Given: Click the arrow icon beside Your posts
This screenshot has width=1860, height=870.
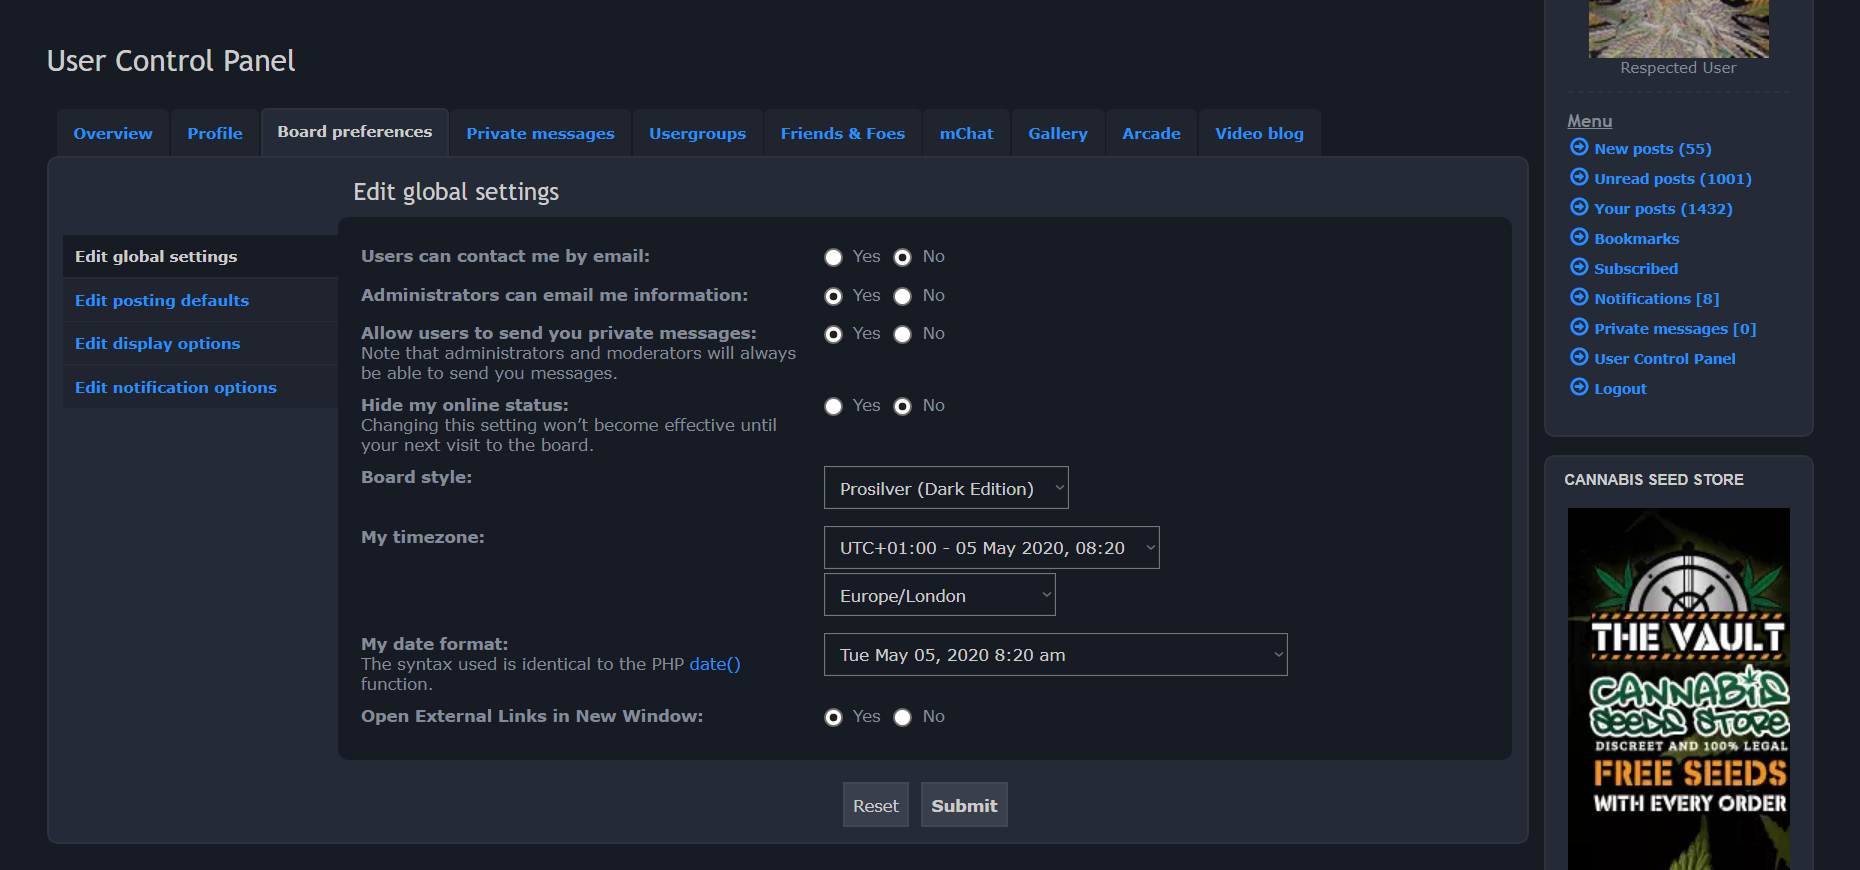Looking at the screenshot, I should (1579, 208).
